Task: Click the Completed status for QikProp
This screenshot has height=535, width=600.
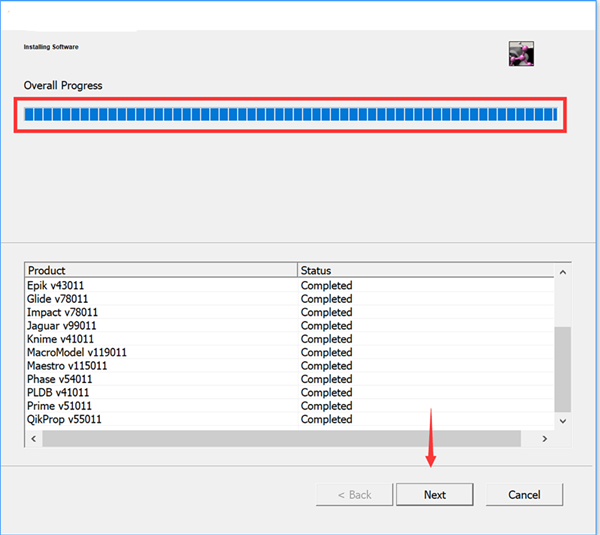Action: [326, 419]
